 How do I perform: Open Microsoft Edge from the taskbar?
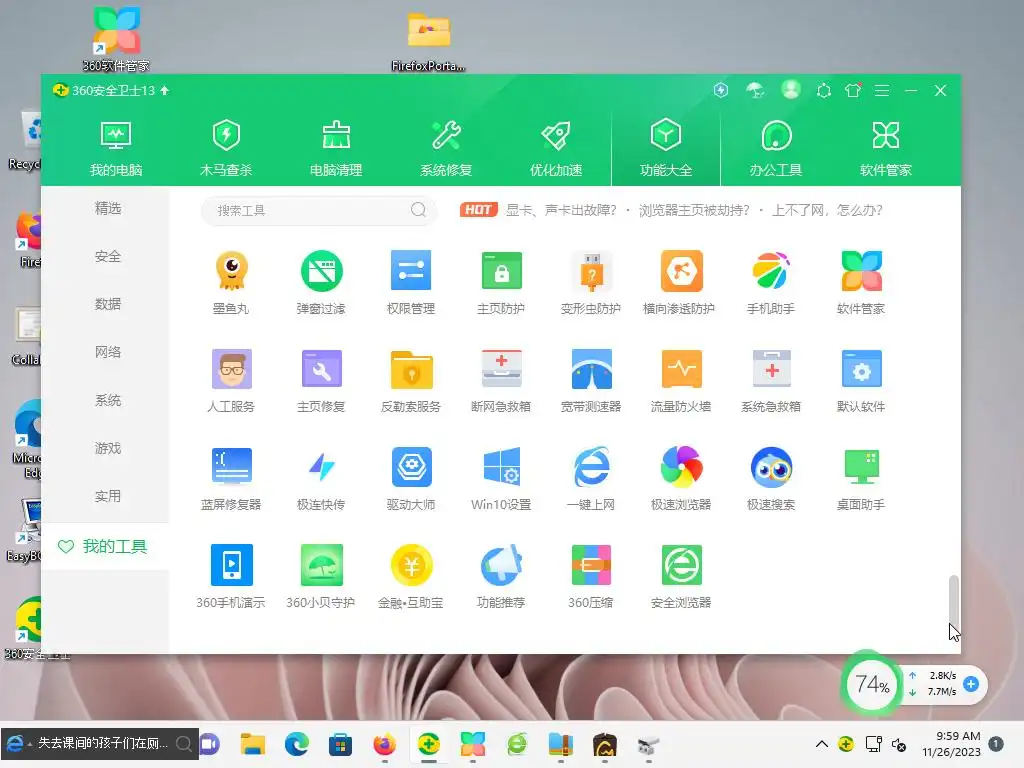(x=297, y=744)
